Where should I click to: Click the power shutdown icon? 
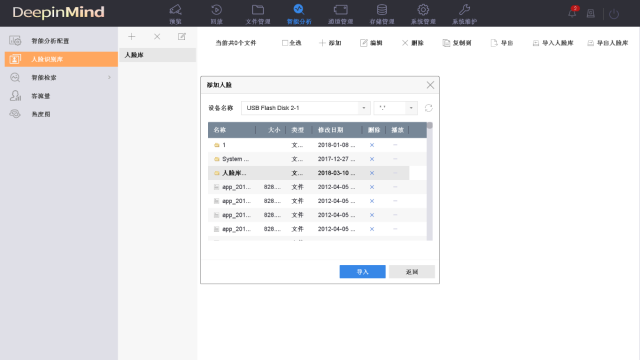tap(614, 14)
